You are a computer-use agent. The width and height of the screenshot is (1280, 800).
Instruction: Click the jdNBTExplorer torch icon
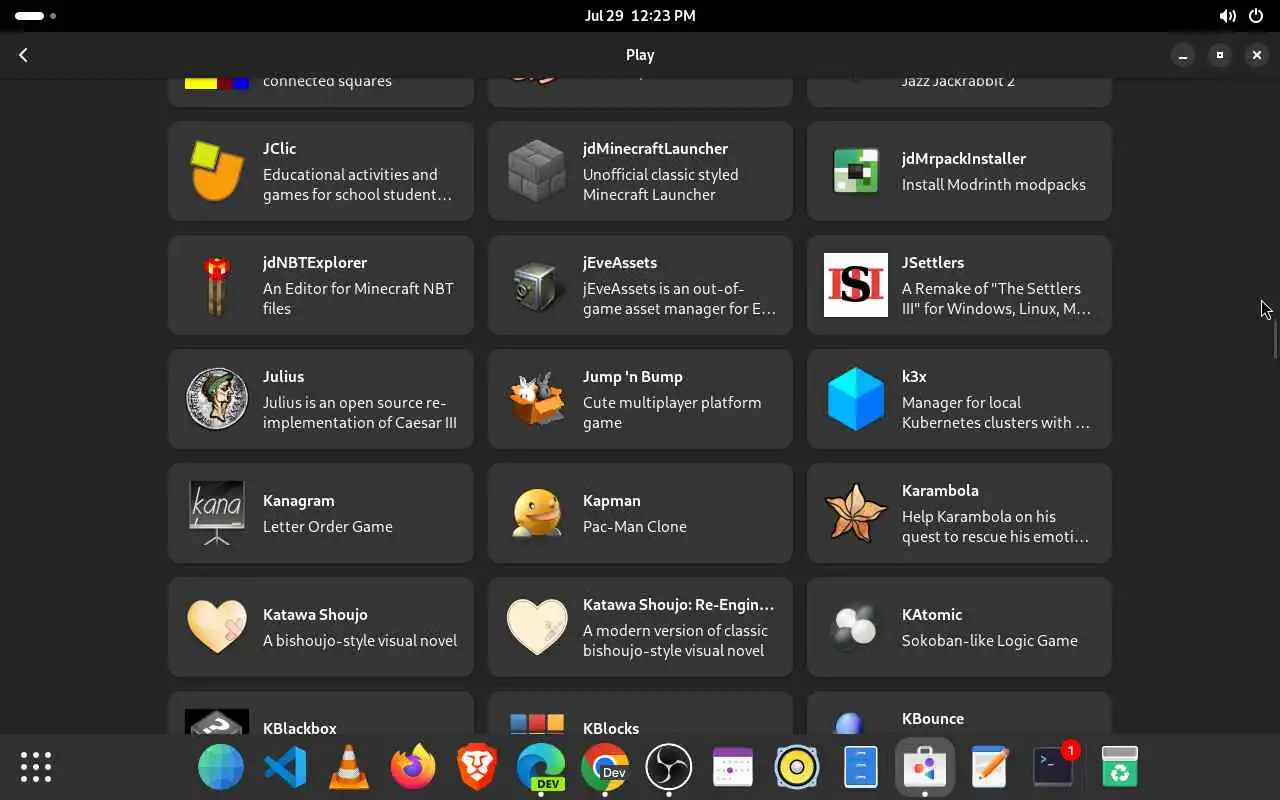(x=216, y=285)
